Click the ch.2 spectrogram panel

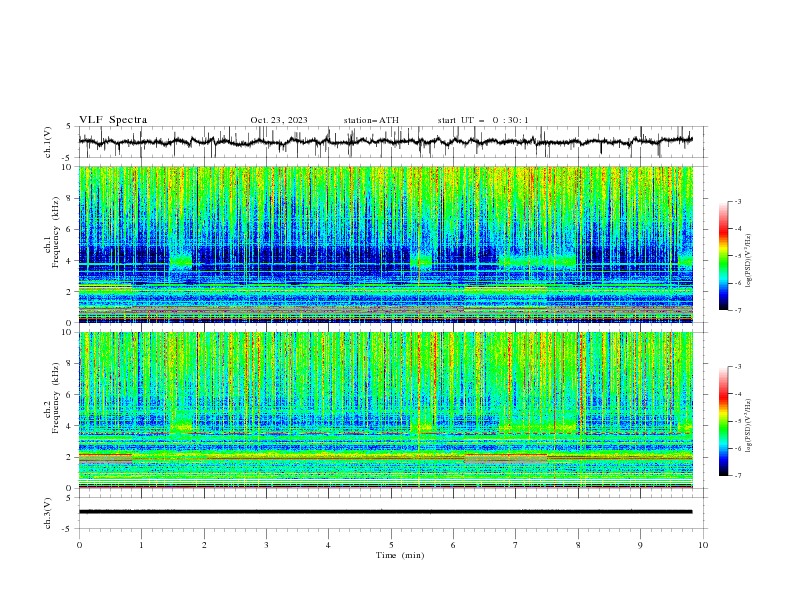pyautogui.click(x=386, y=410)
